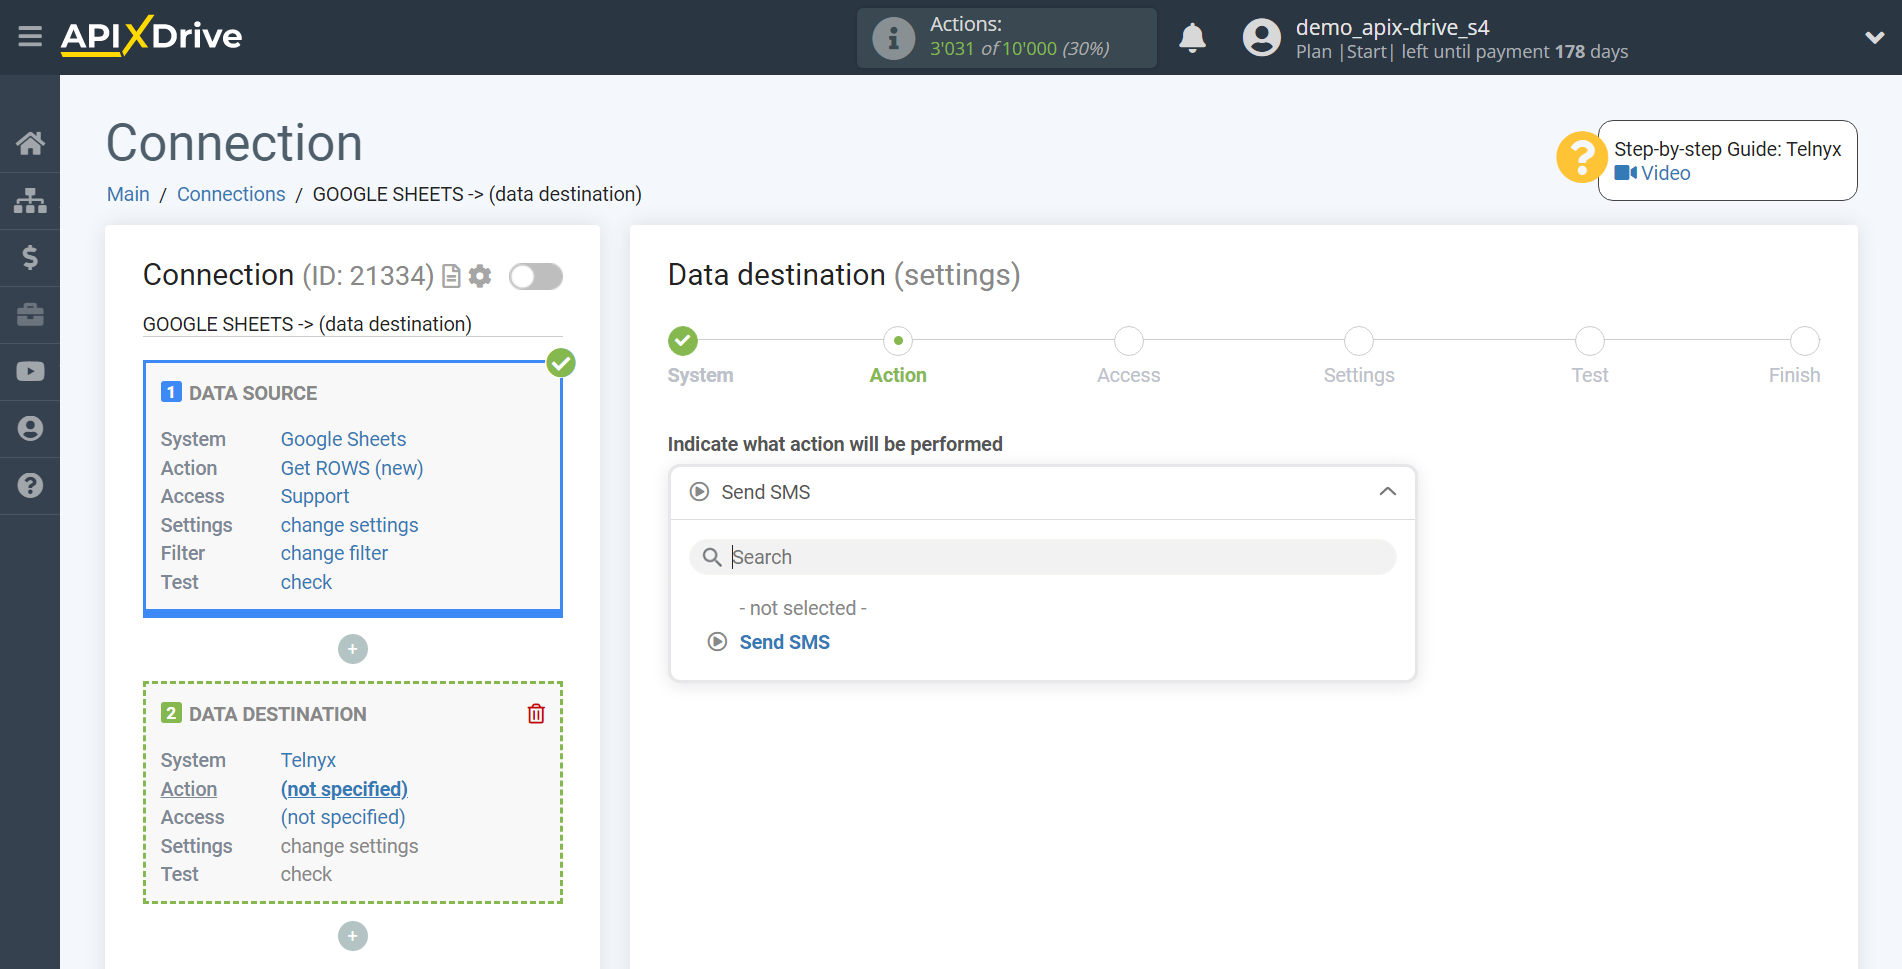This screenshot has width=1902, height=969.
Task: Open the connections sitemap sidebar icon
Action: 30,200
